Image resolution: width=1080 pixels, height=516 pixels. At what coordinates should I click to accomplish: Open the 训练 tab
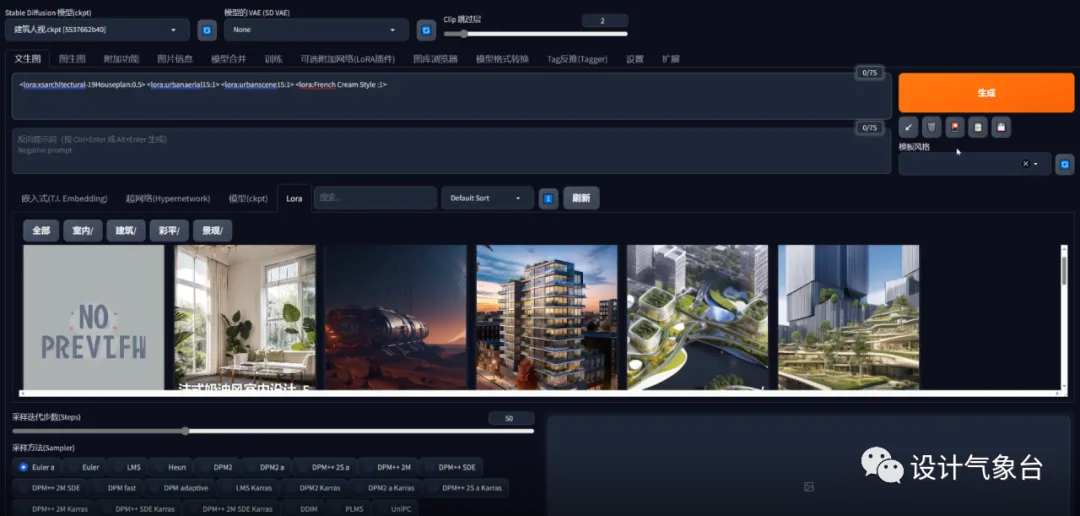point(273,59)
